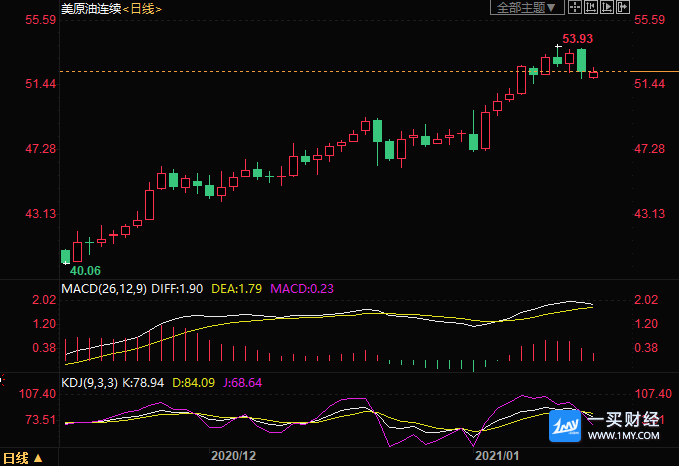Click the panel export arrow icon
This screenshot has height=466, width=679.
click(x=623, y=7)
